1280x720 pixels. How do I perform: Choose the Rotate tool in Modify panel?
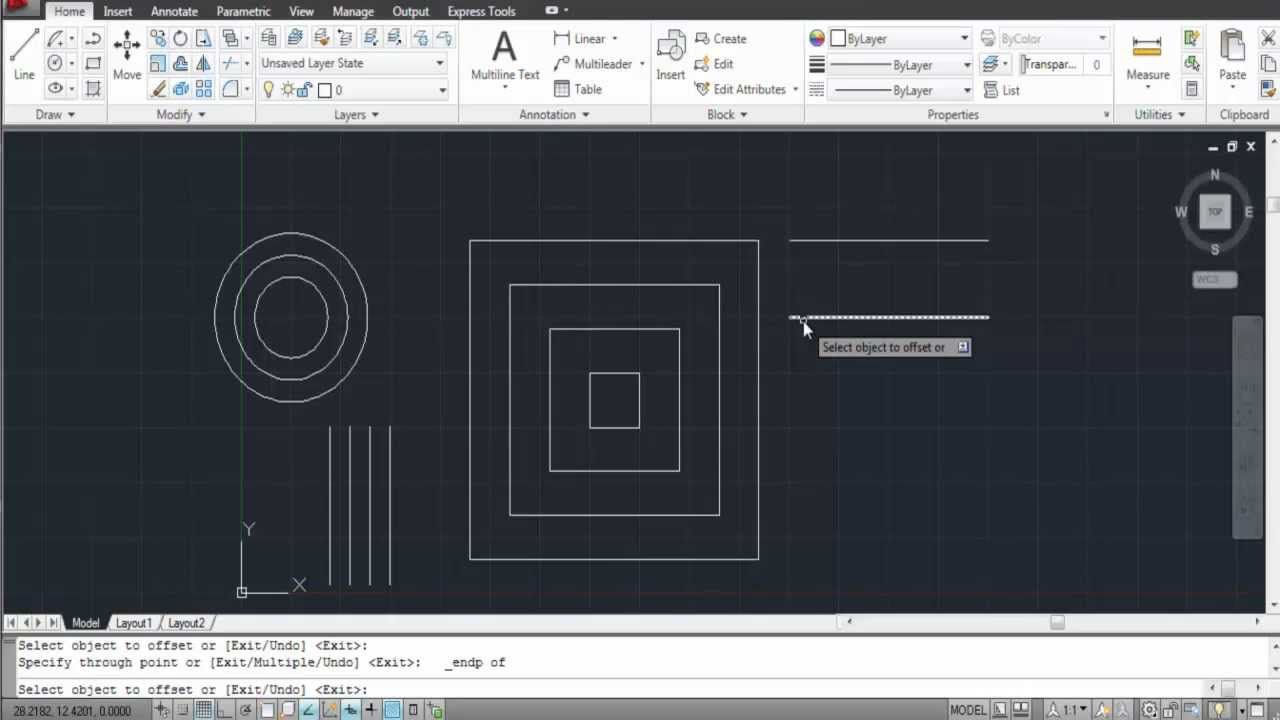[x=180, y=38]
